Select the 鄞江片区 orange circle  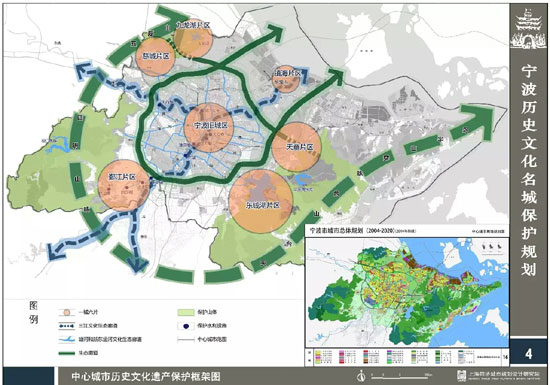[123, 185]
